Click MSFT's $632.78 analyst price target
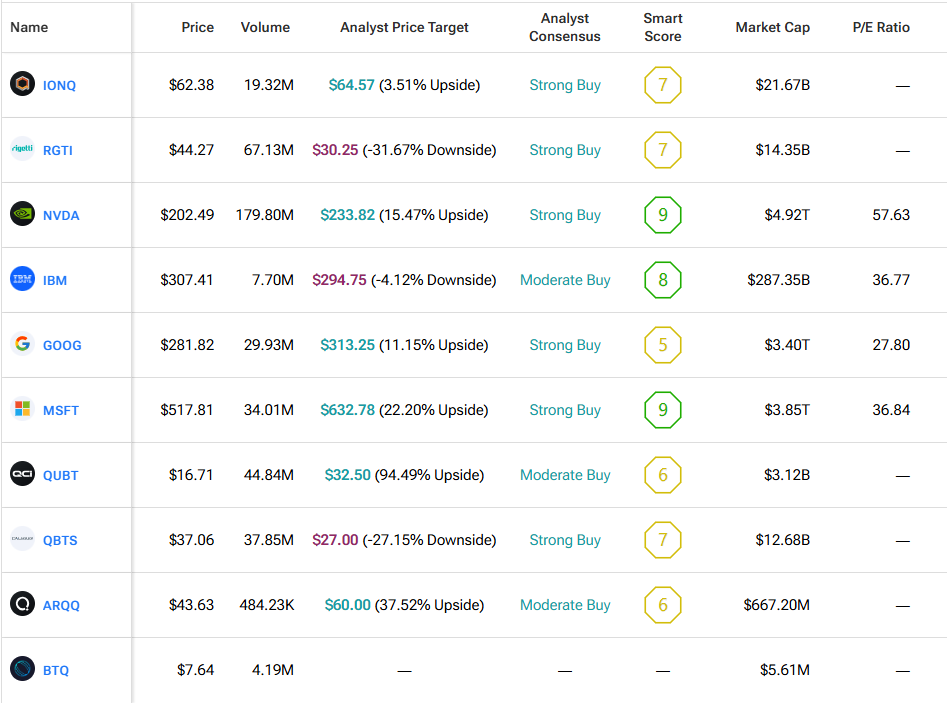The width and height of the screenshot is (947, 703). coord(347,410)
